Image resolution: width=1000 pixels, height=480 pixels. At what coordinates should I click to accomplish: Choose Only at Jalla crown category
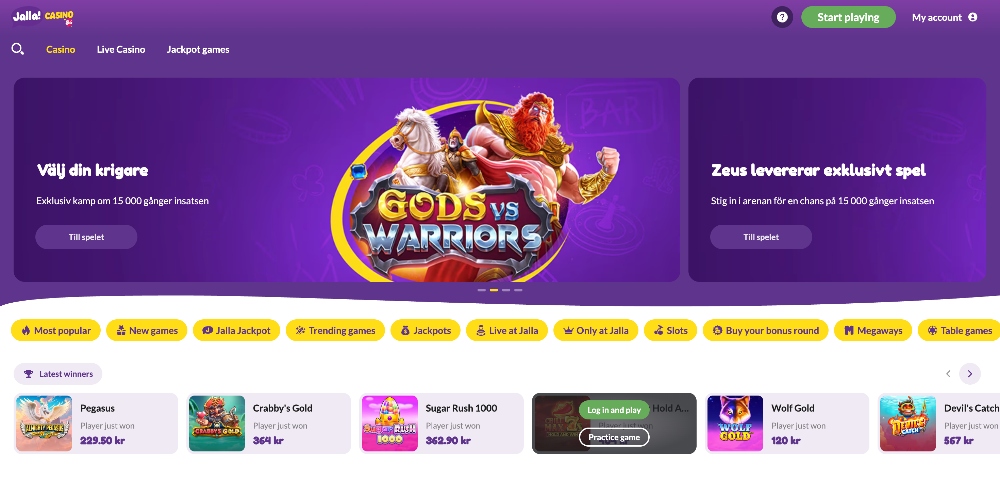pyautogui.click(x=596, y=330)
